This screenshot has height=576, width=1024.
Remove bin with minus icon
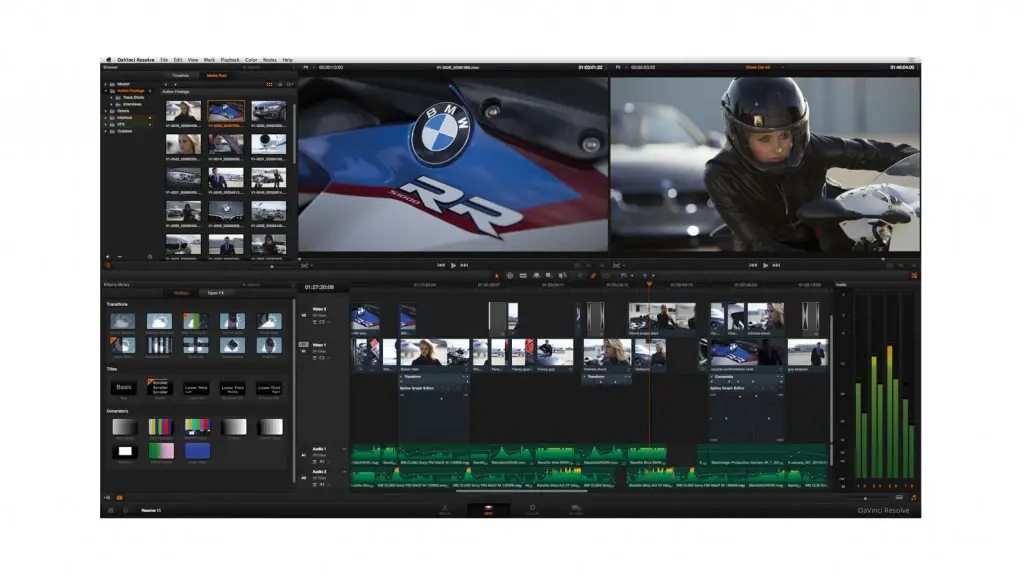[x=120, y=257]
